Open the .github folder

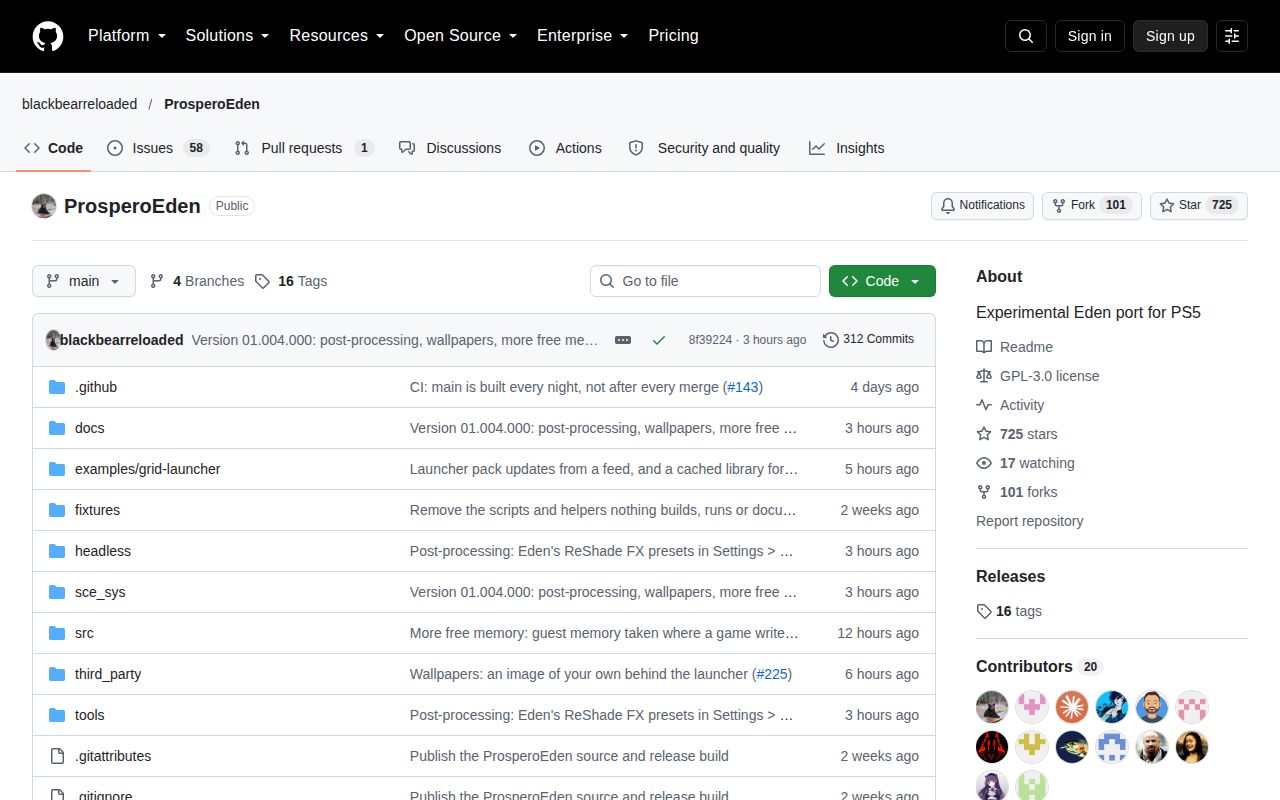pos(96,387)
